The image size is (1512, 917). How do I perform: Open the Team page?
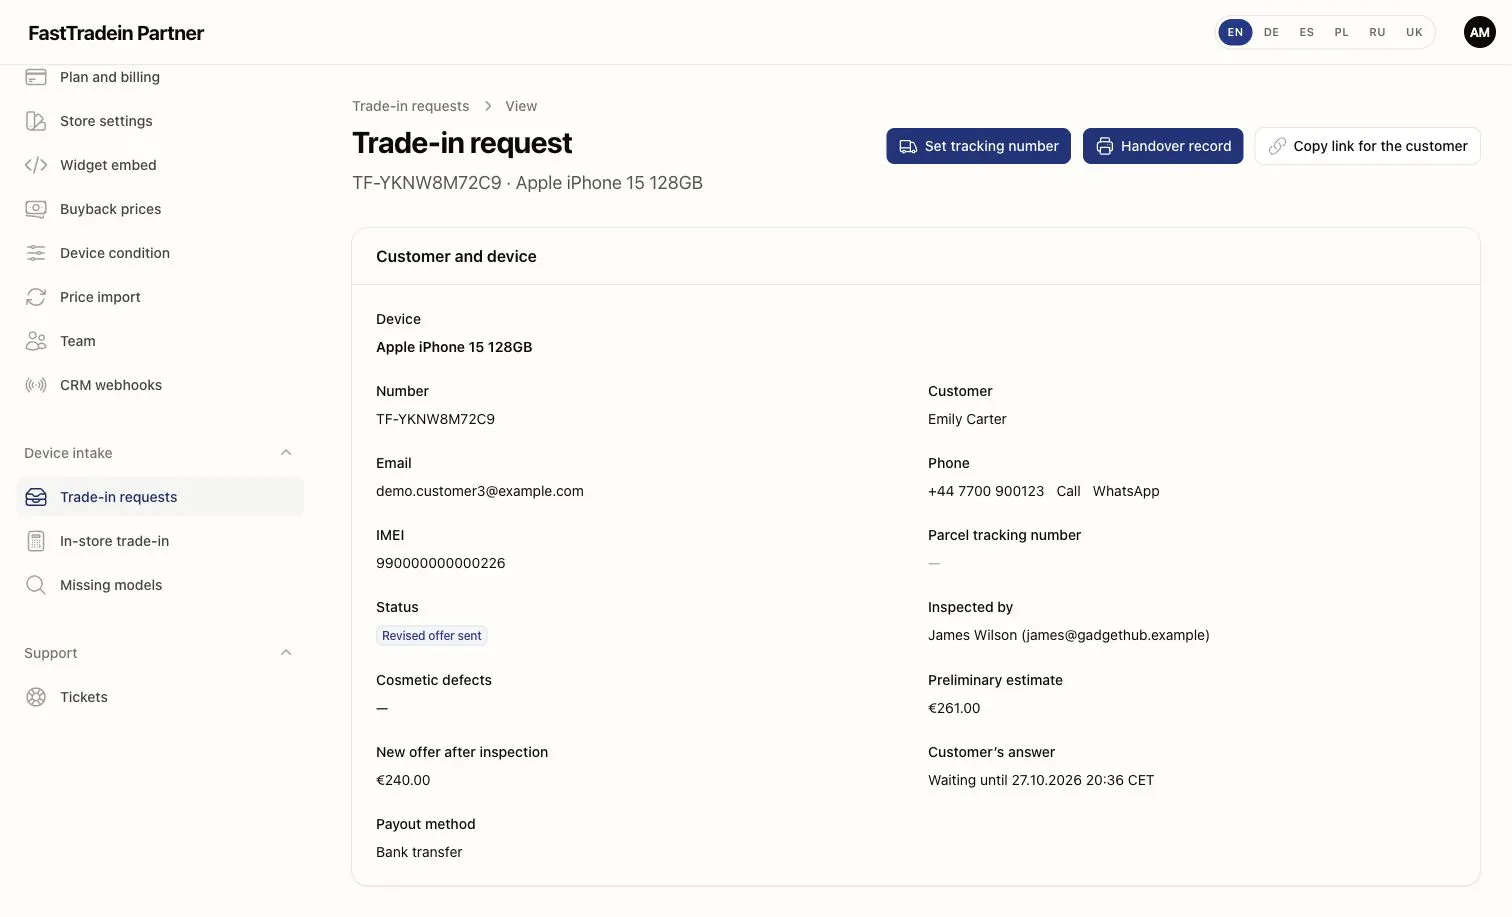click(160, 341)
